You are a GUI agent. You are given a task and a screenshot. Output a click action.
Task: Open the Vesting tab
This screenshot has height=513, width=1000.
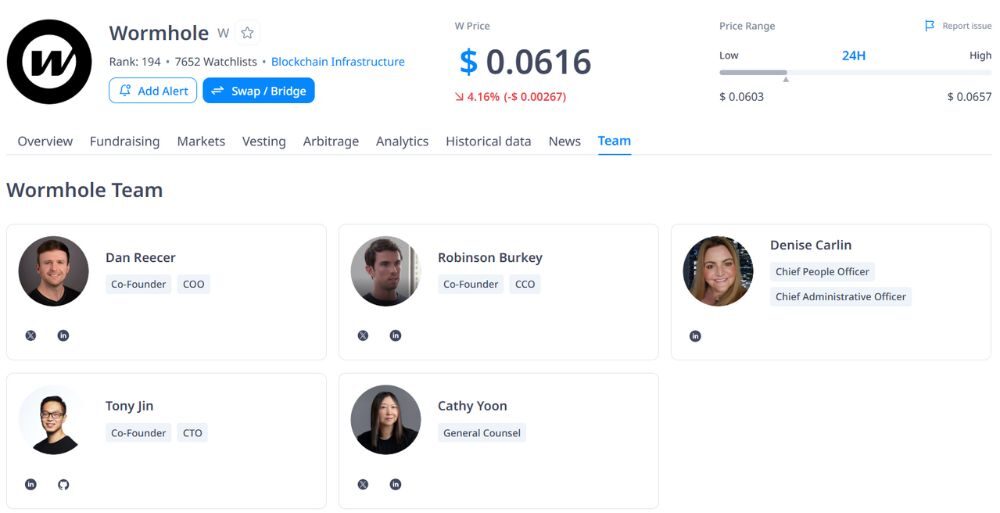pyautogui.click(x=264, y=142)
